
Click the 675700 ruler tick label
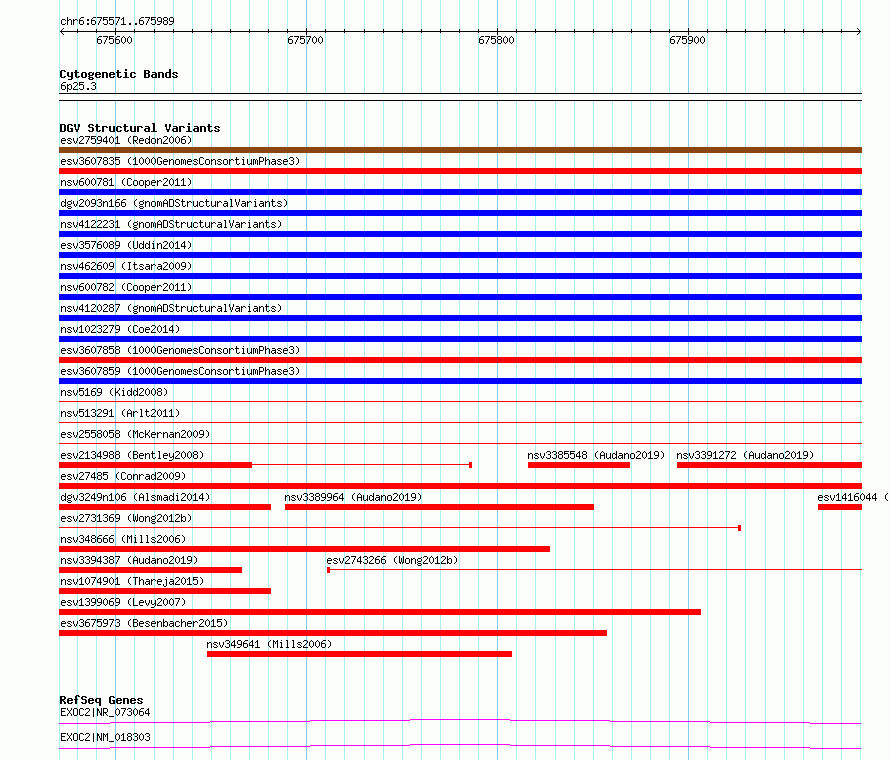click(x=305, y=40)
